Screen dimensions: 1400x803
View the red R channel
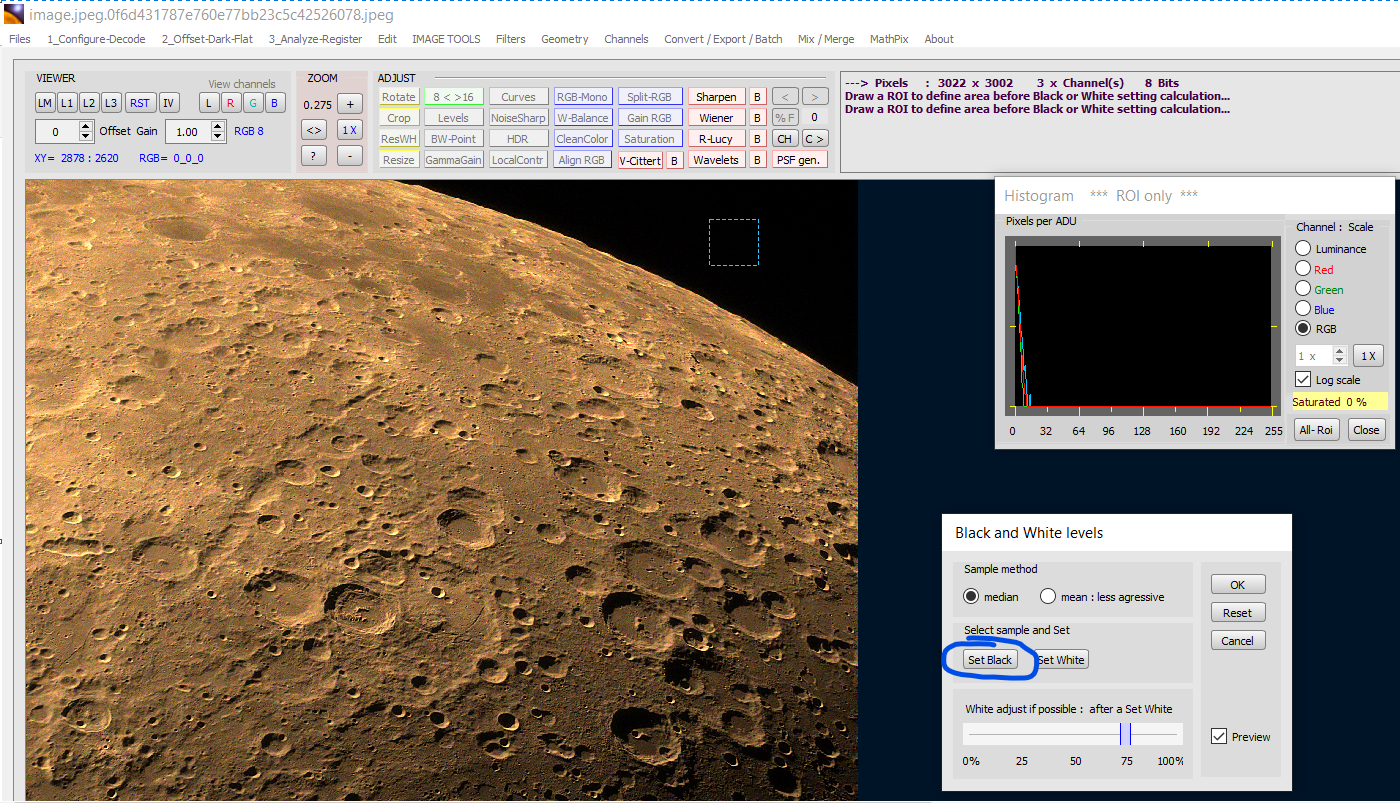tap(231, 103)
